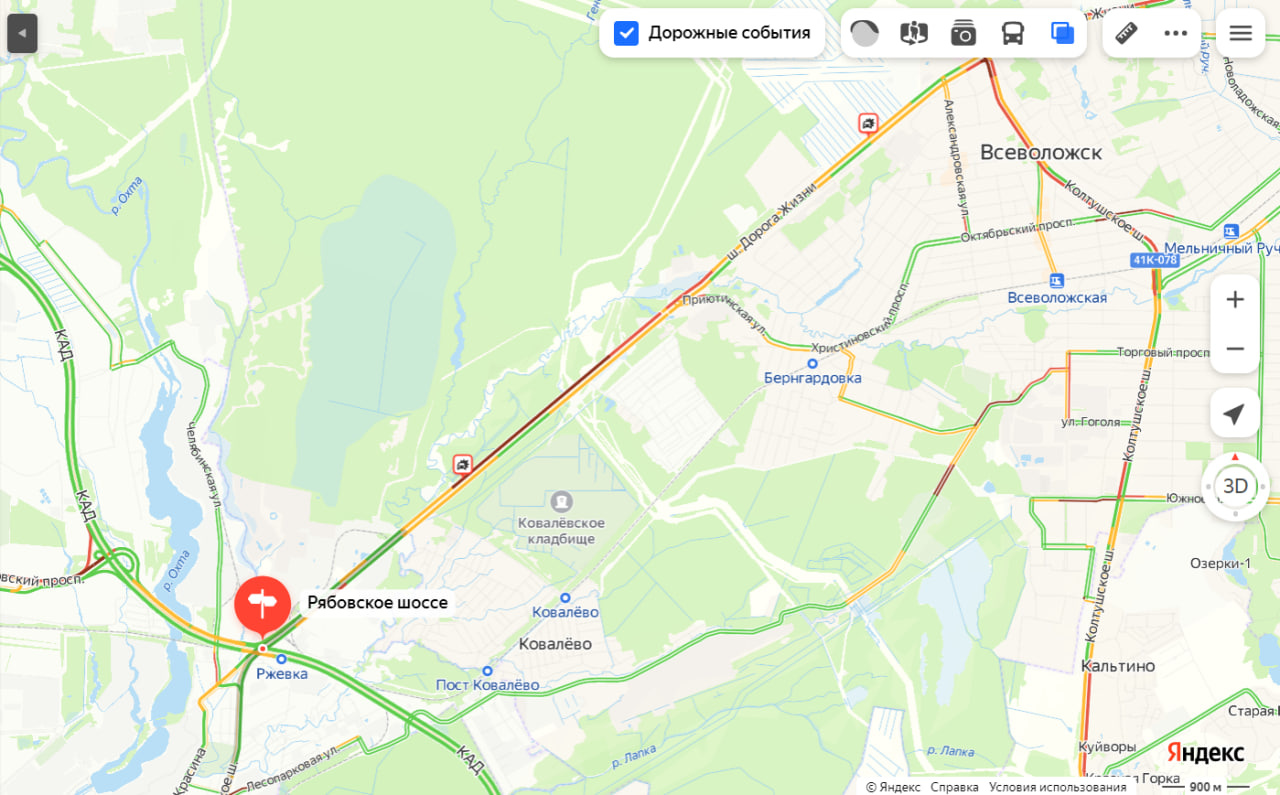Enable the public transport bus layer
The height and width of the screenshot is (795, 1280).
1013,33
